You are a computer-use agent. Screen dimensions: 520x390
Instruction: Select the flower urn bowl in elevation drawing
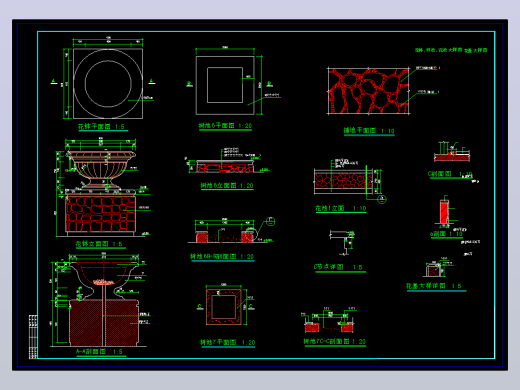[x=101, y=170]
